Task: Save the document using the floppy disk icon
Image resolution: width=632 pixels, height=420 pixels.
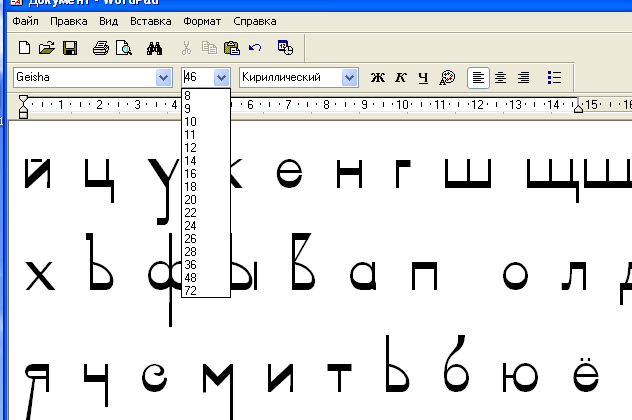Action: (70, 47)
